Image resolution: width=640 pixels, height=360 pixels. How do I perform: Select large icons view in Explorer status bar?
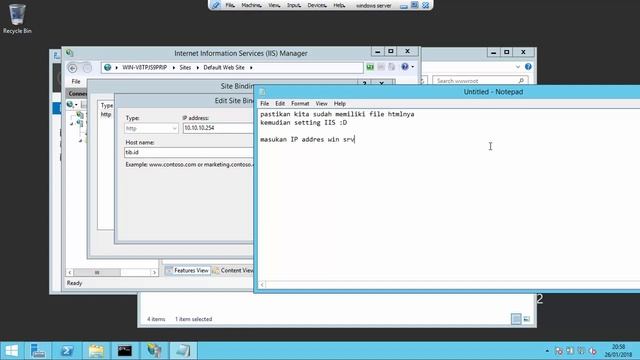tap(527, 319)
